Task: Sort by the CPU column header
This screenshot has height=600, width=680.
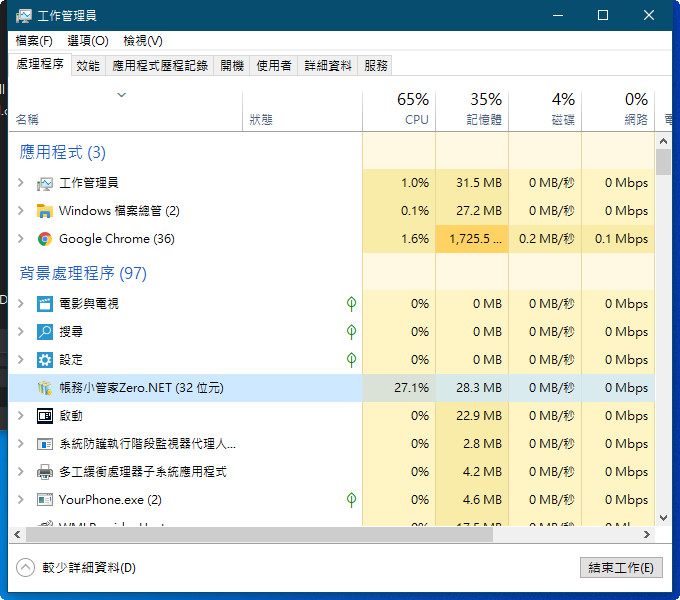Action: click(x=399, y=109)
